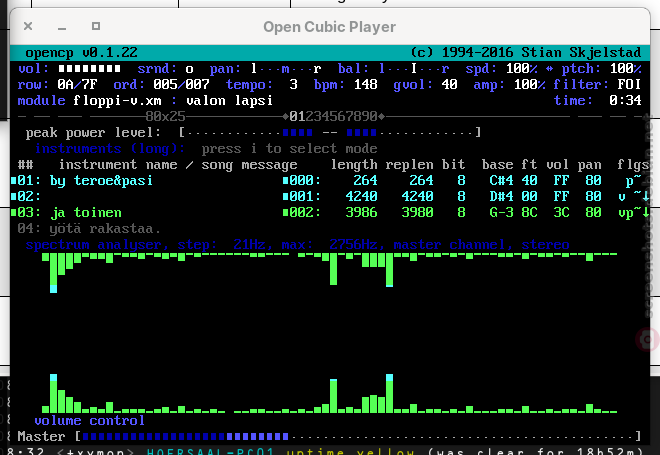
Task: Click the instrument name / song message header
Action: point(178,164)
